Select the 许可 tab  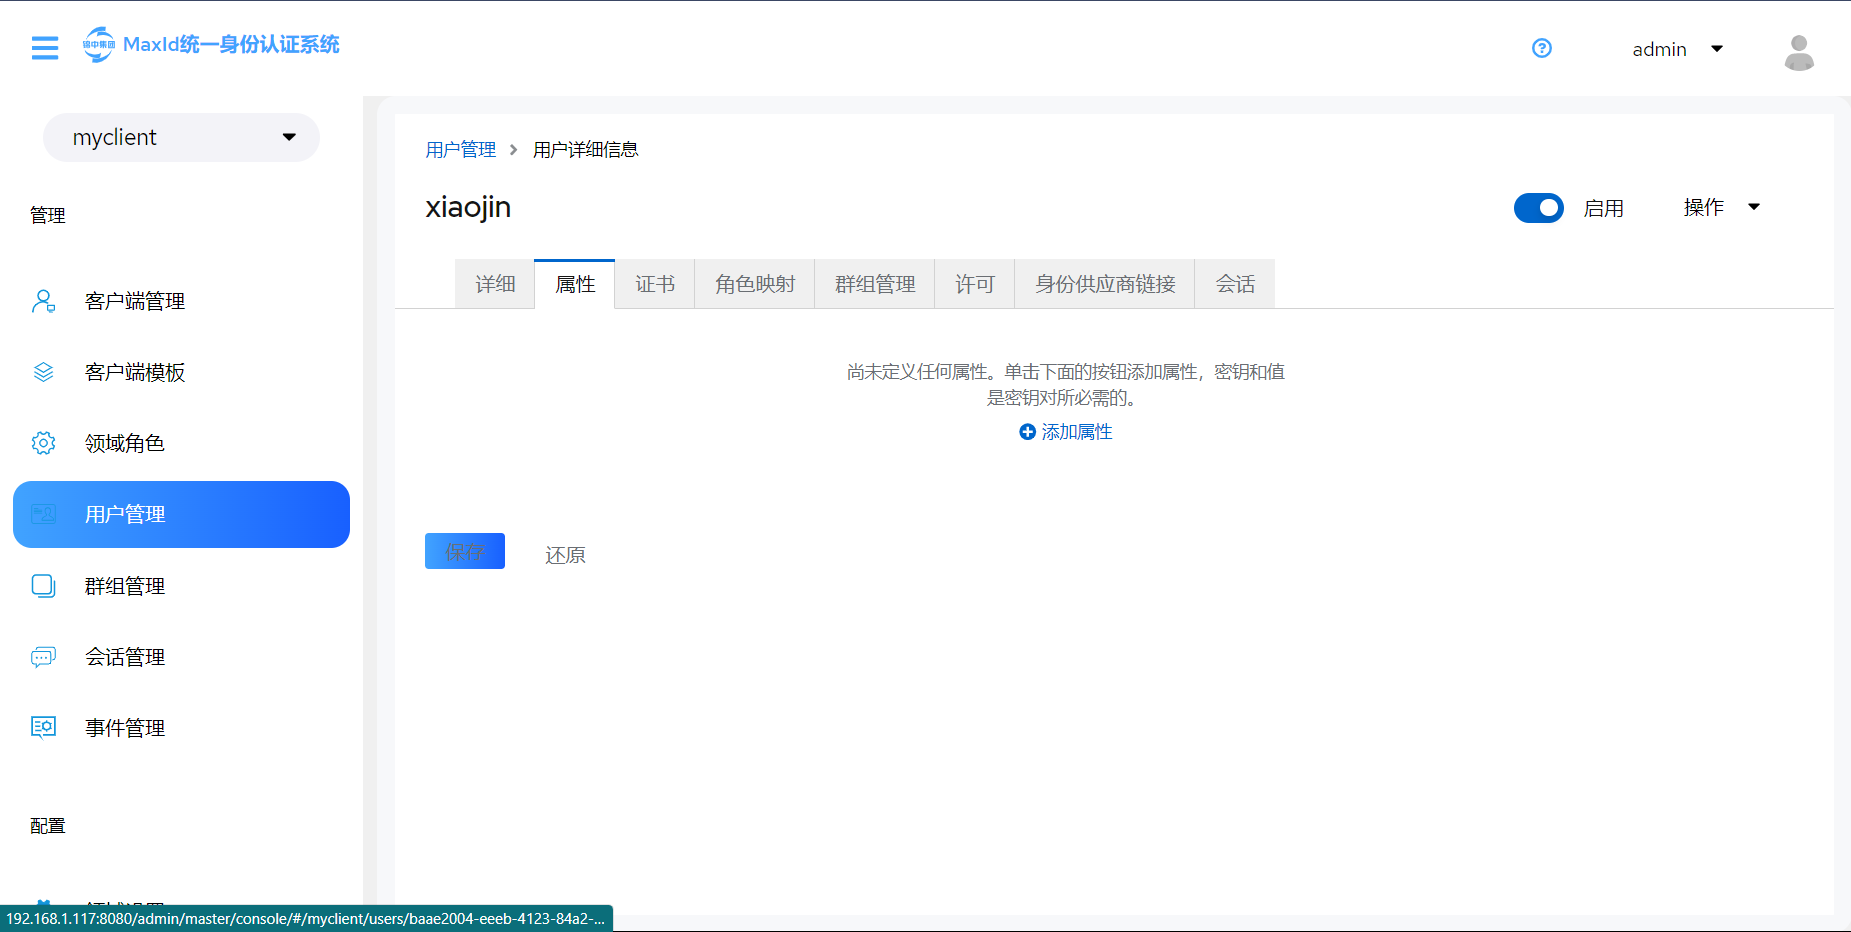(x=975, y=284)
